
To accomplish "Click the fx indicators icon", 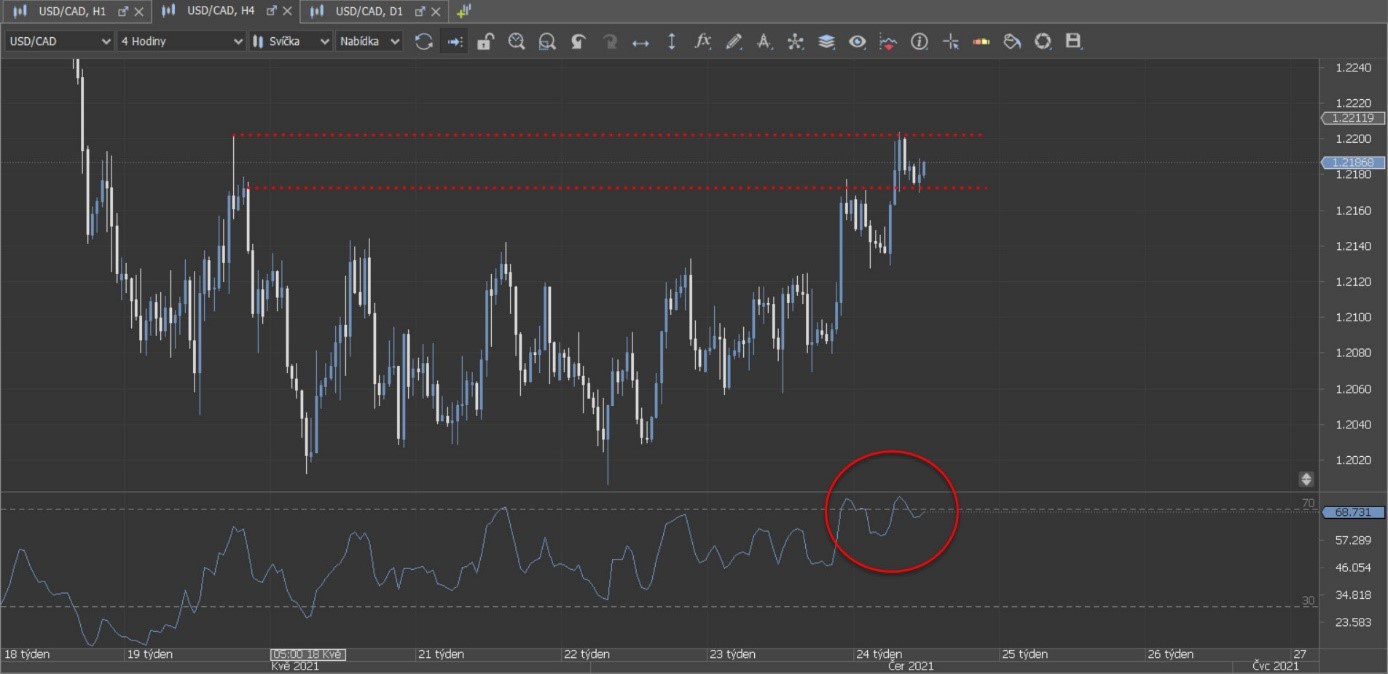I will [x=703, y=42].
